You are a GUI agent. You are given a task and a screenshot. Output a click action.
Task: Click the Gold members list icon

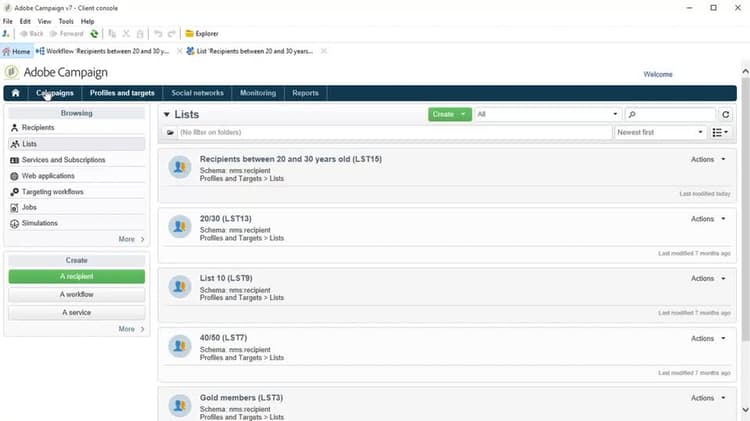[180, 405]
